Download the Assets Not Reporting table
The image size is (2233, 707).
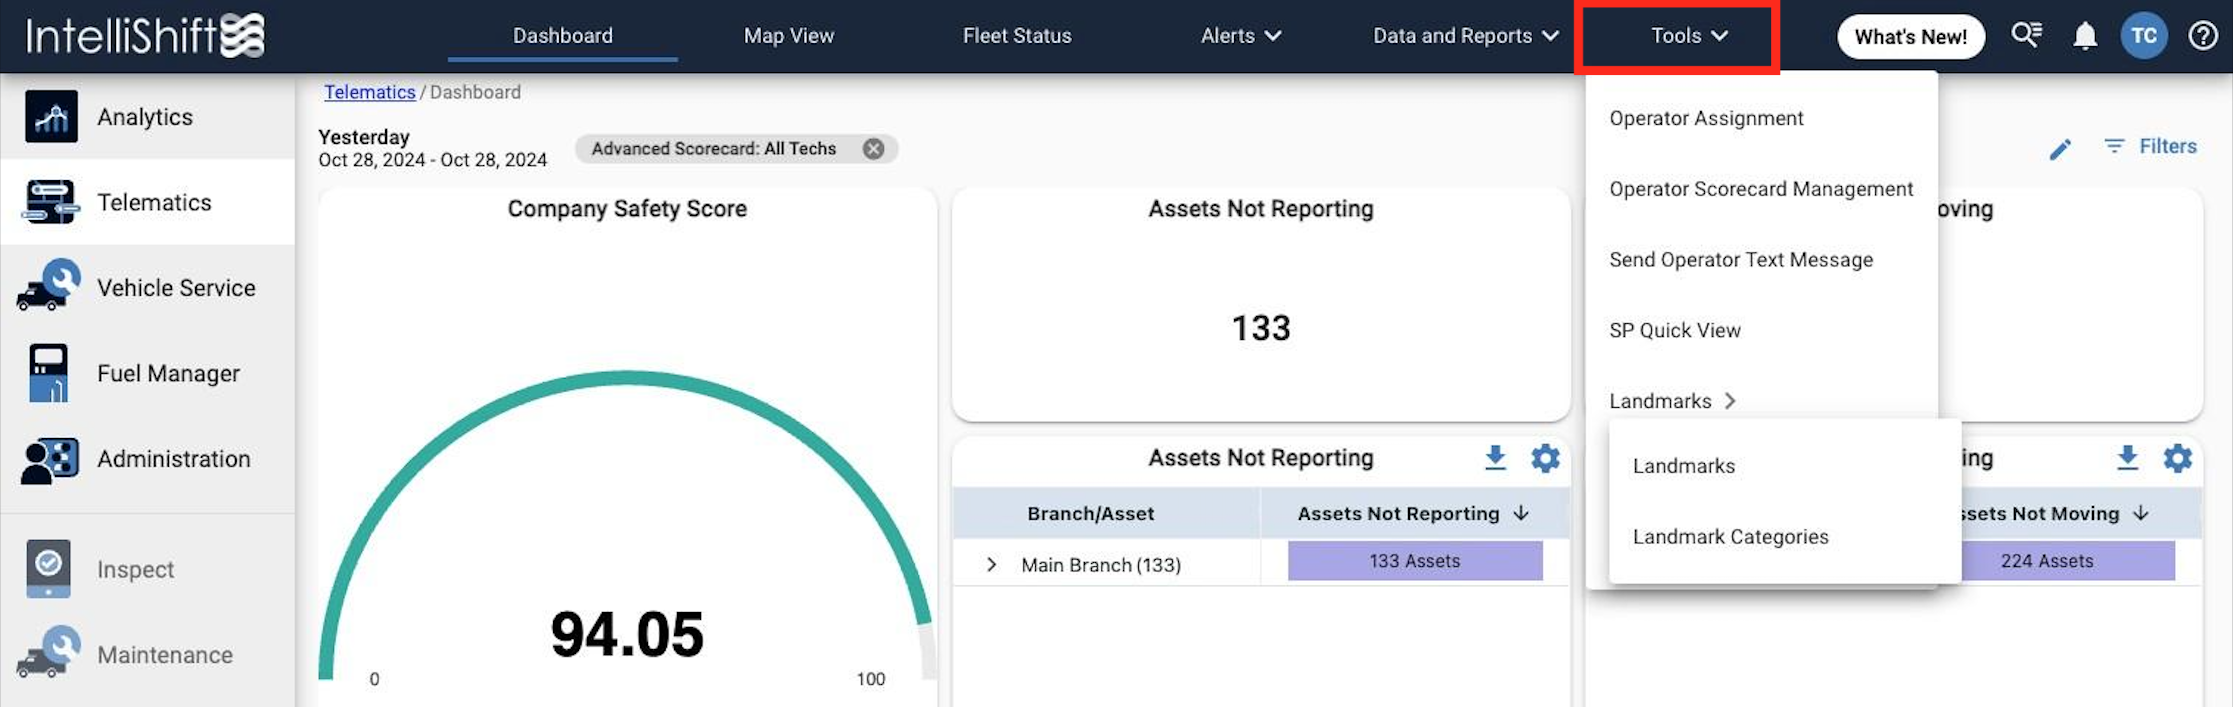1495,458
